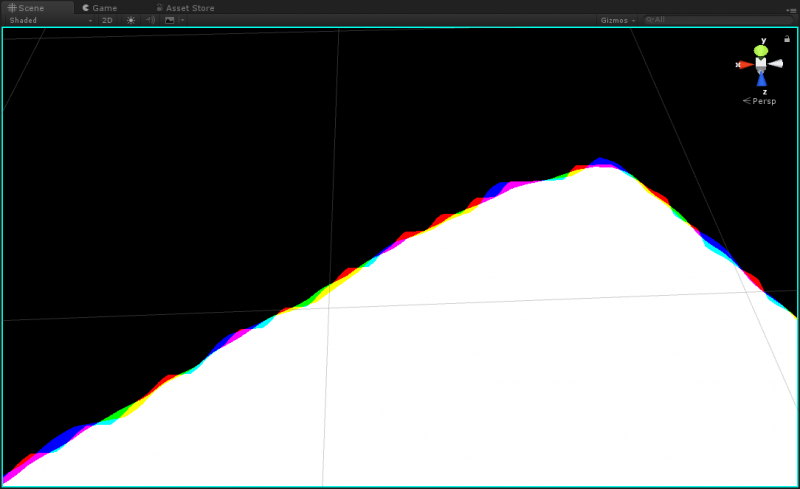Click the center cube of the orientation gizmo
Viewport: 800px width, 489px height.
761,64
